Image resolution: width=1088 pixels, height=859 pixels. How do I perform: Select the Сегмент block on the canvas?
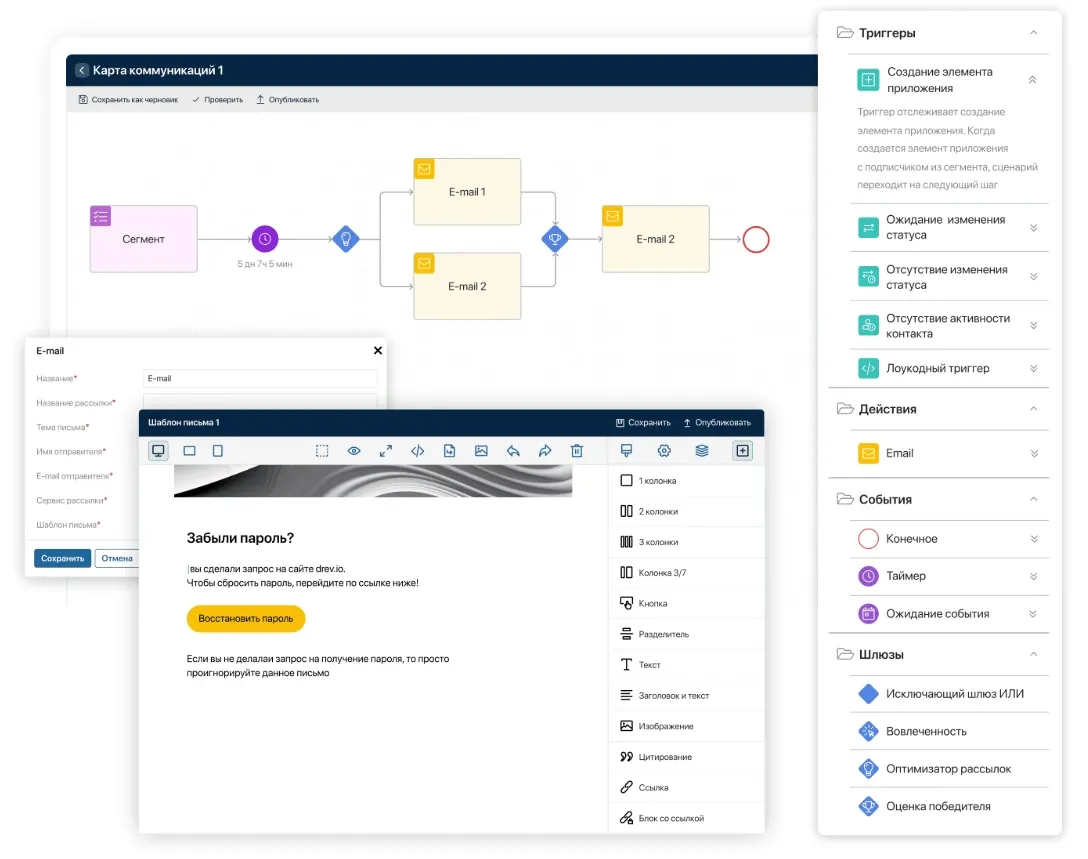point(144,239)
